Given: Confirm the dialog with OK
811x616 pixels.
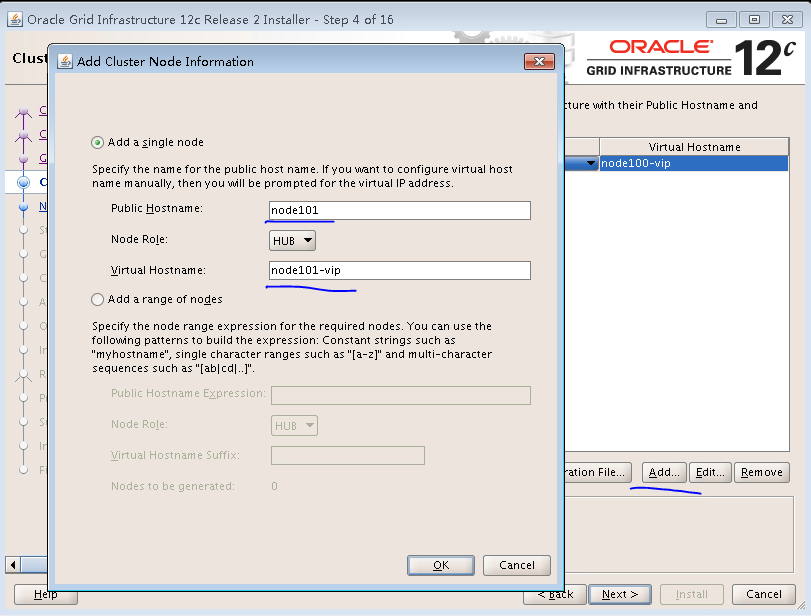Looking at the screenshot, I should point(441,565).
